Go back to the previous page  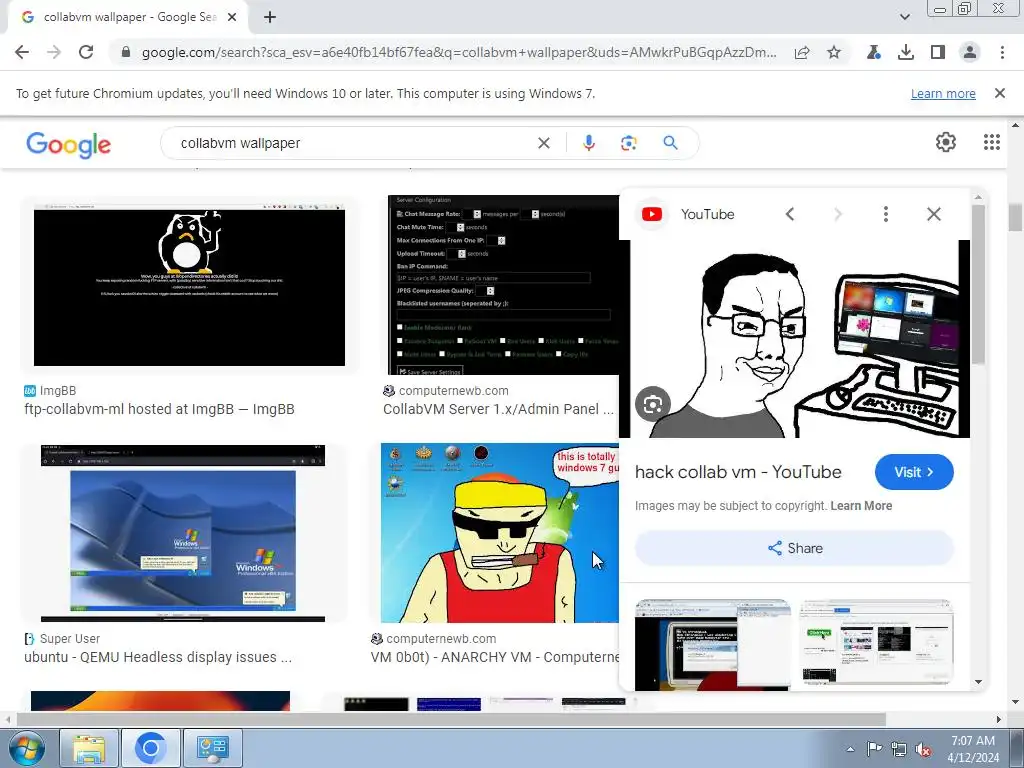click(x=22, y=52)
